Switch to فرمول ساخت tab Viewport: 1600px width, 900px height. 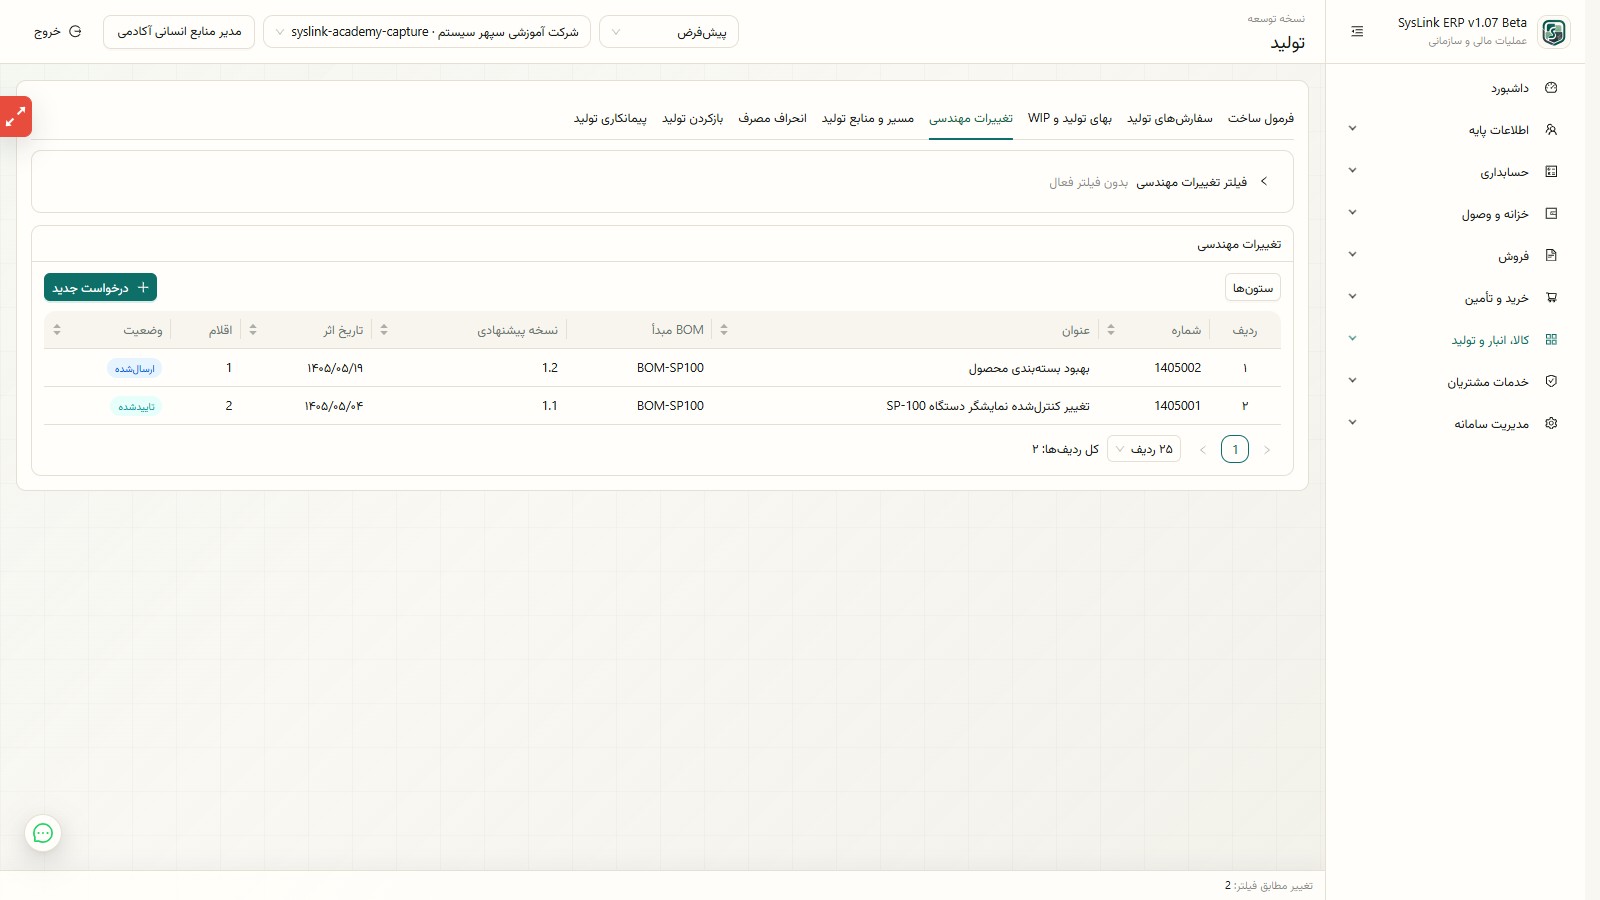pyautogui.click(x=1261, y=118)
